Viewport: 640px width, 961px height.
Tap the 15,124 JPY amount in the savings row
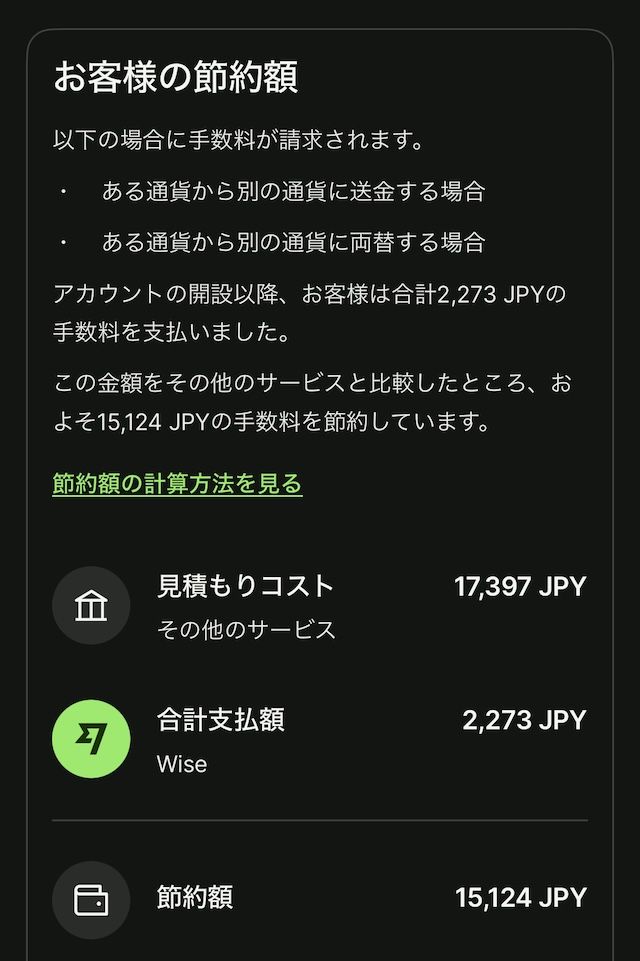tap(520, 898)
